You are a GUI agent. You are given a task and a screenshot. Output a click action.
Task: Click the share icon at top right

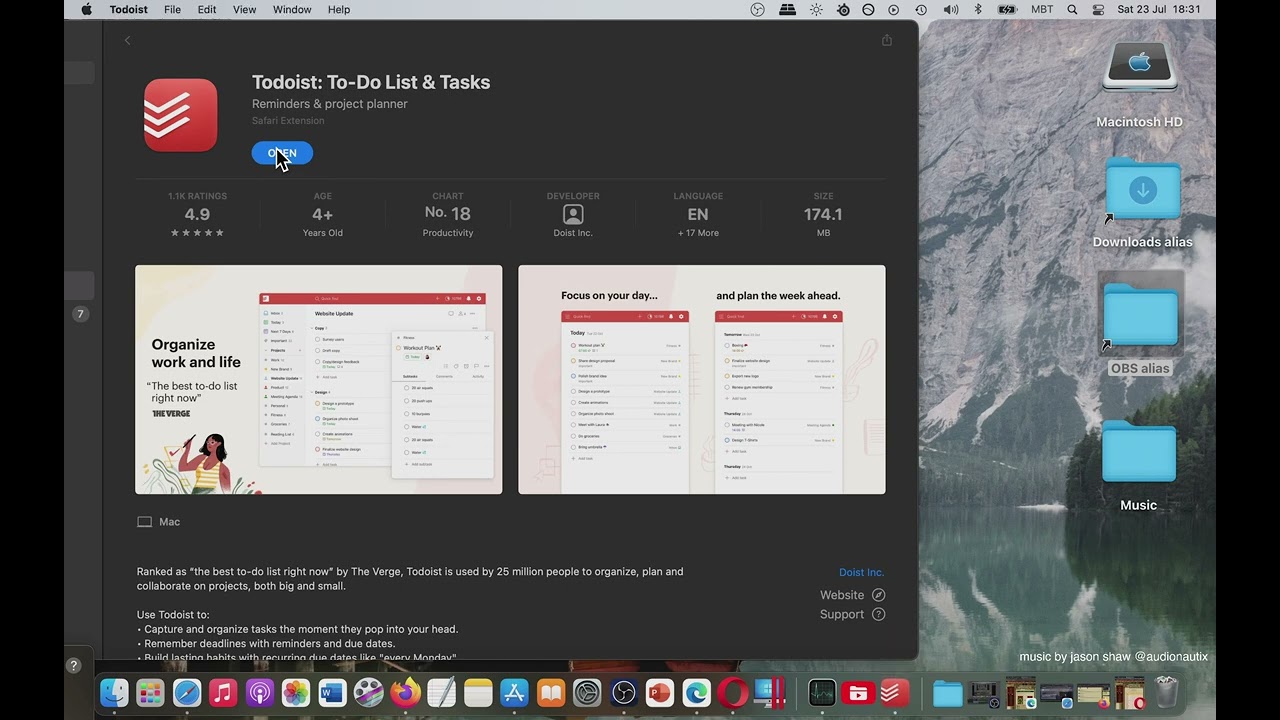(886, 40)
